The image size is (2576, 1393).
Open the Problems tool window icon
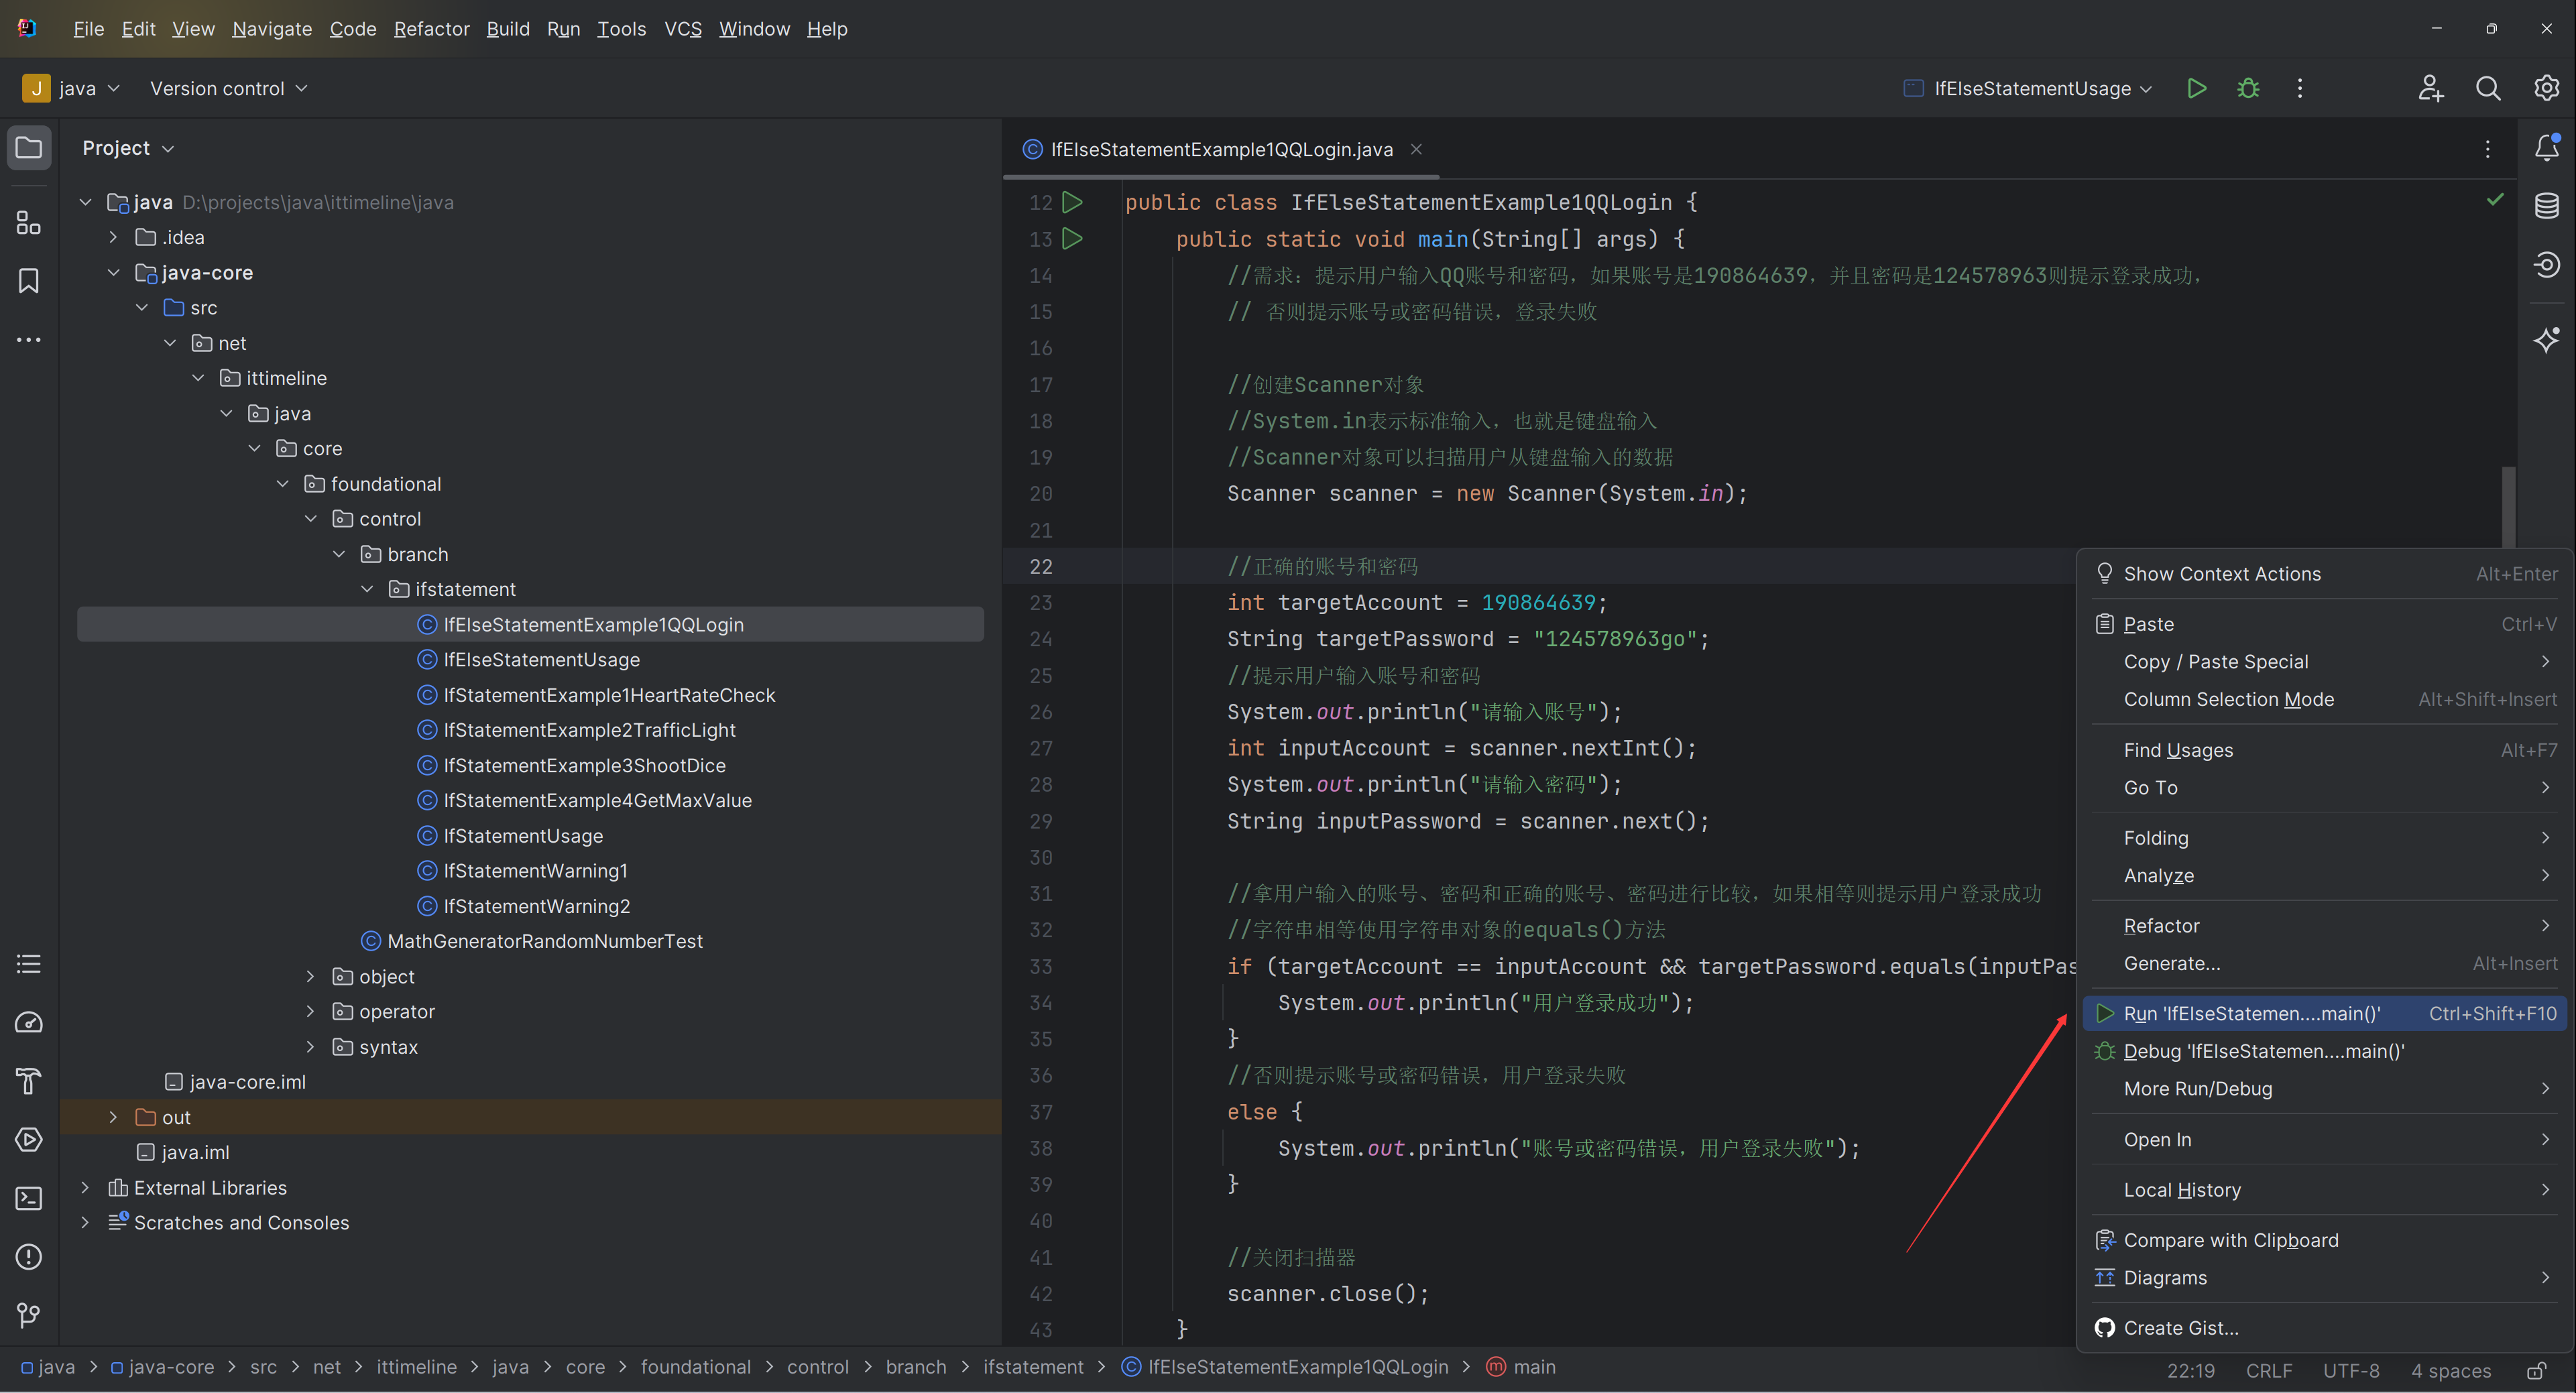[x=29, y=1257]
